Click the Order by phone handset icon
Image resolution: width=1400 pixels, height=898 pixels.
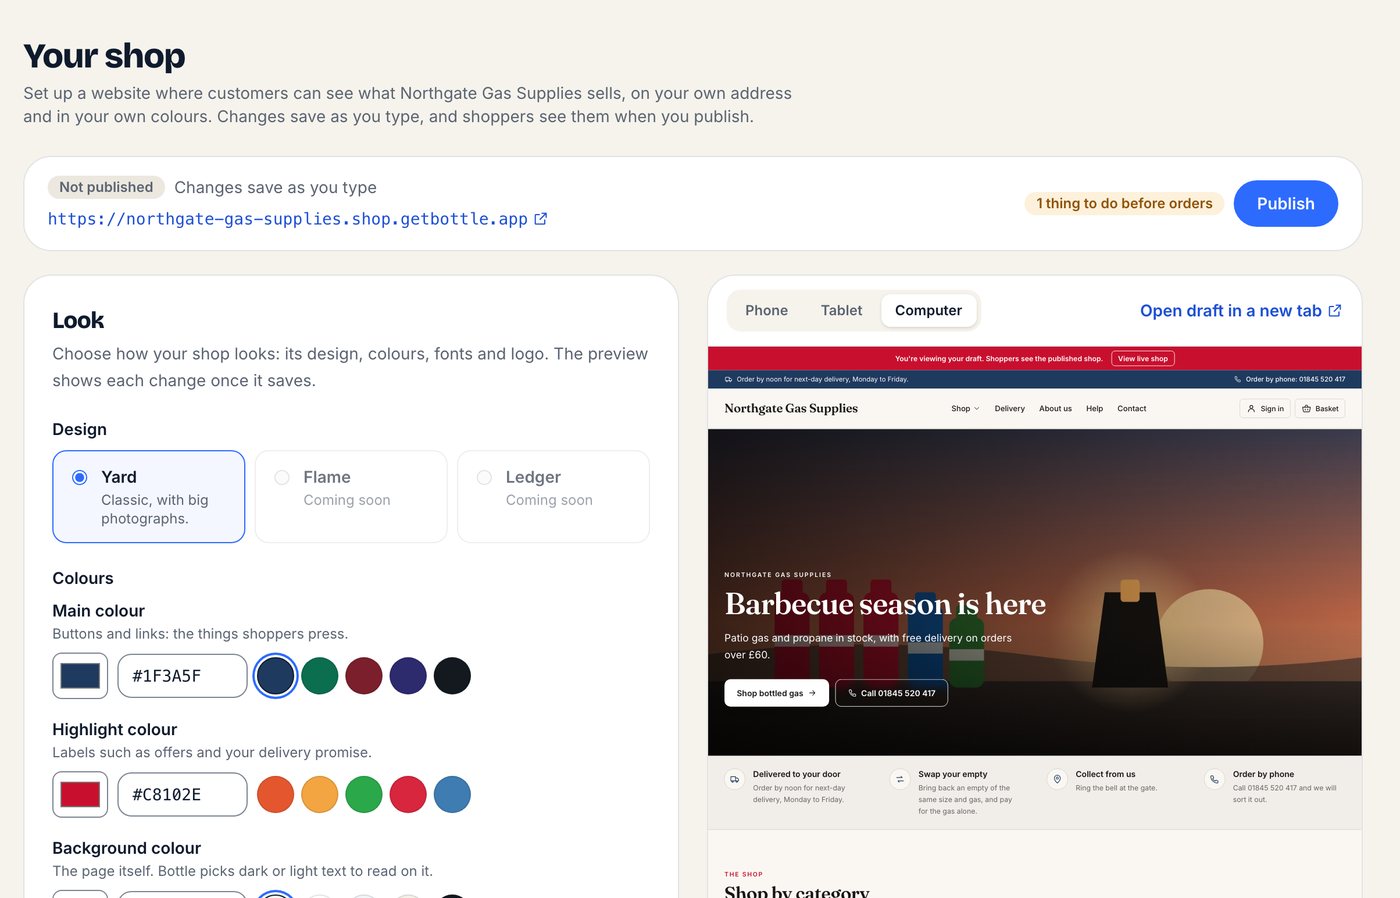1214,779
